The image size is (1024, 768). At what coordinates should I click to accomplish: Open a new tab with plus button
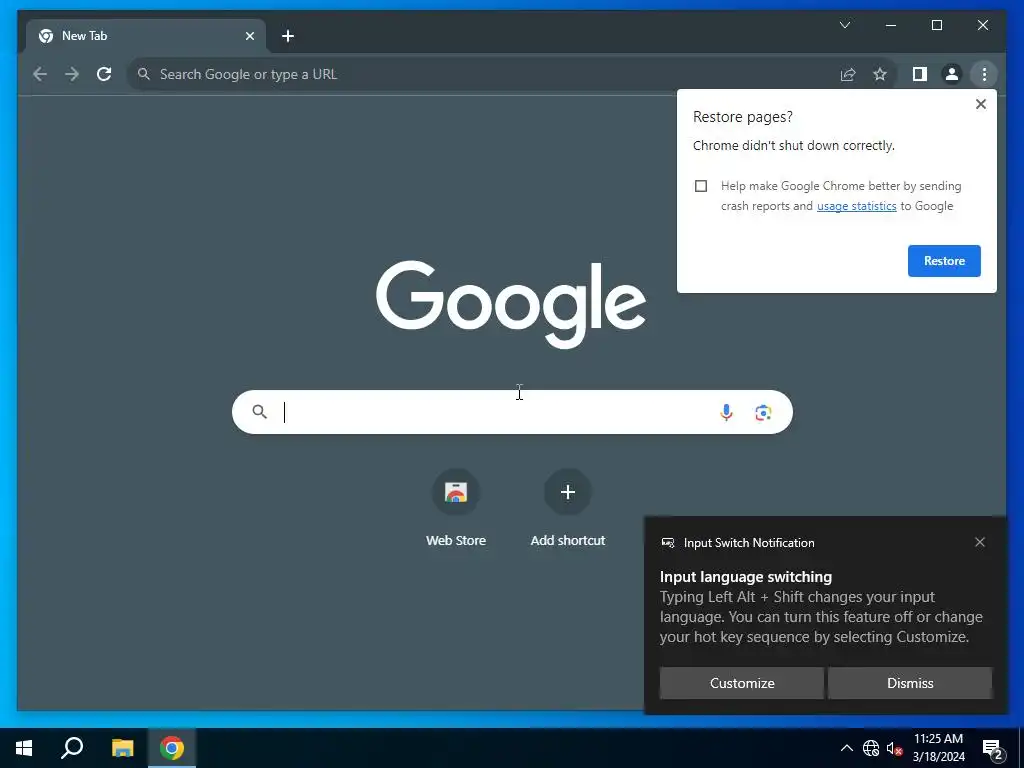(x=288, y=36)
